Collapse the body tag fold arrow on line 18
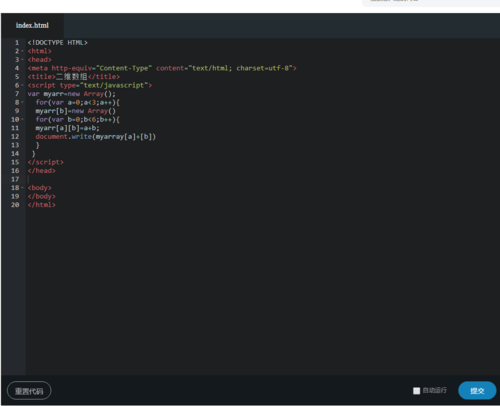 pyautogui.click(x=22, y=188)
